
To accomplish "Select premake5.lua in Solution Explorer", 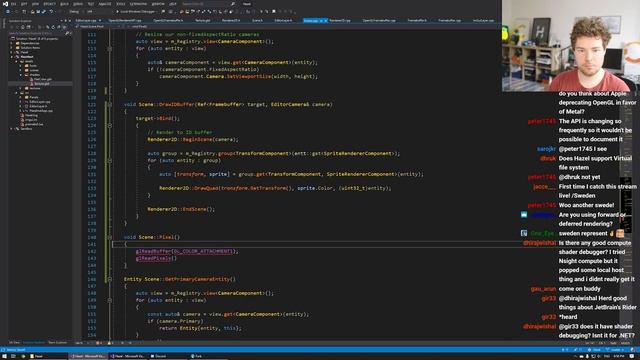I will [34, 124].
